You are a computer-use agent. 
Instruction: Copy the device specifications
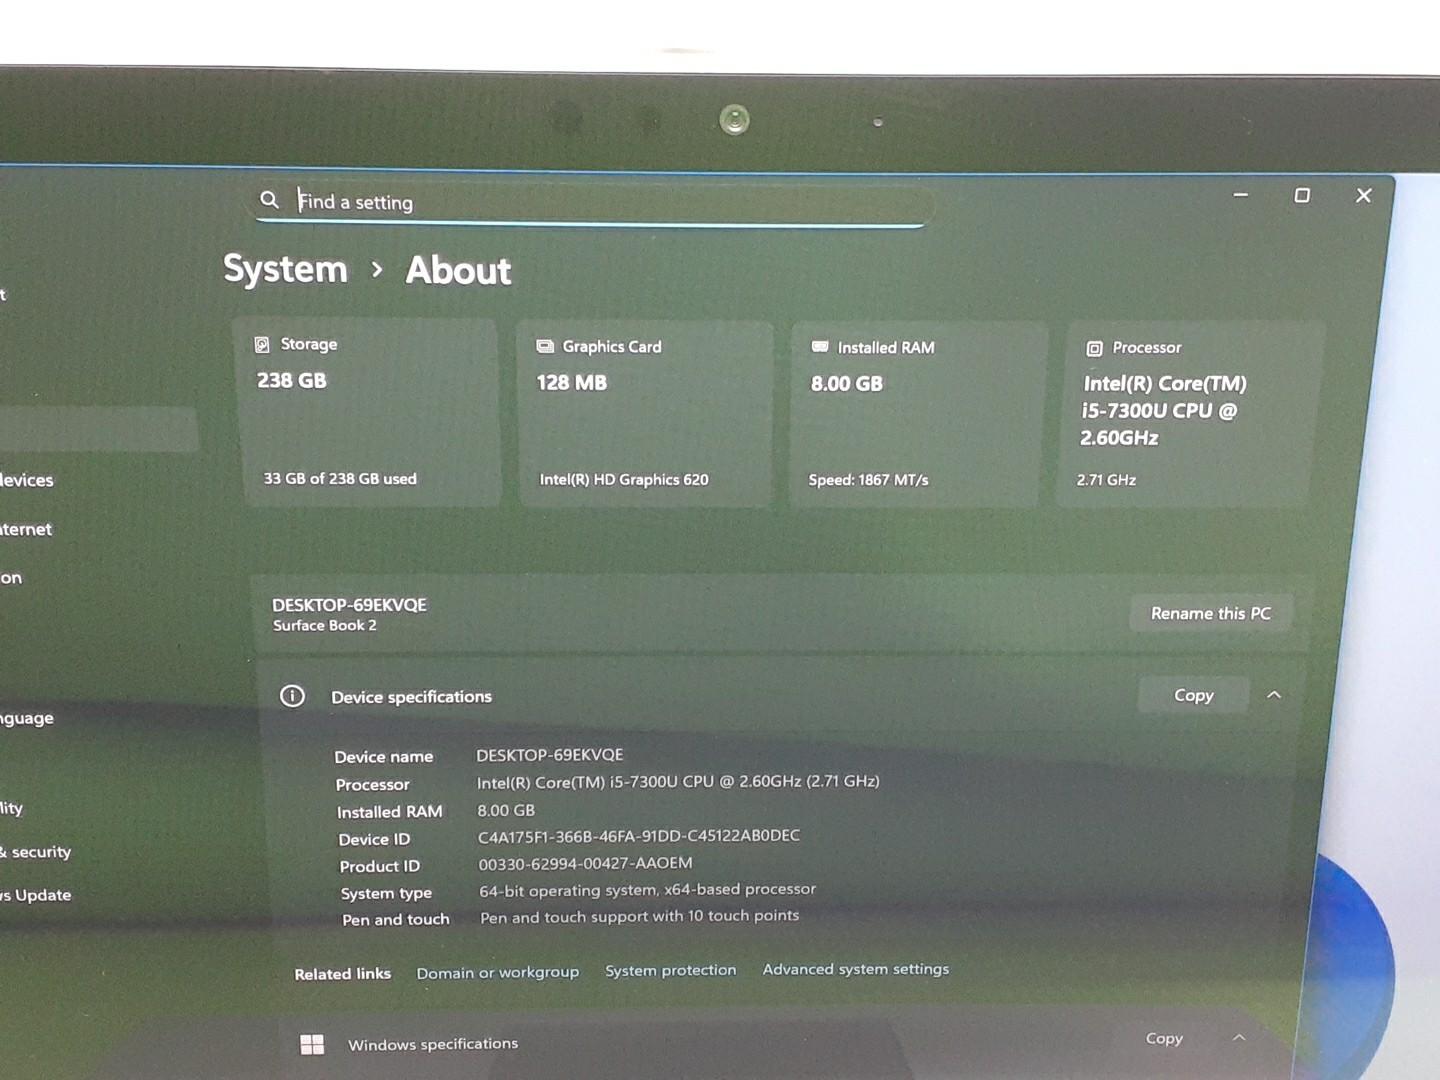(x=1193, y=695)
